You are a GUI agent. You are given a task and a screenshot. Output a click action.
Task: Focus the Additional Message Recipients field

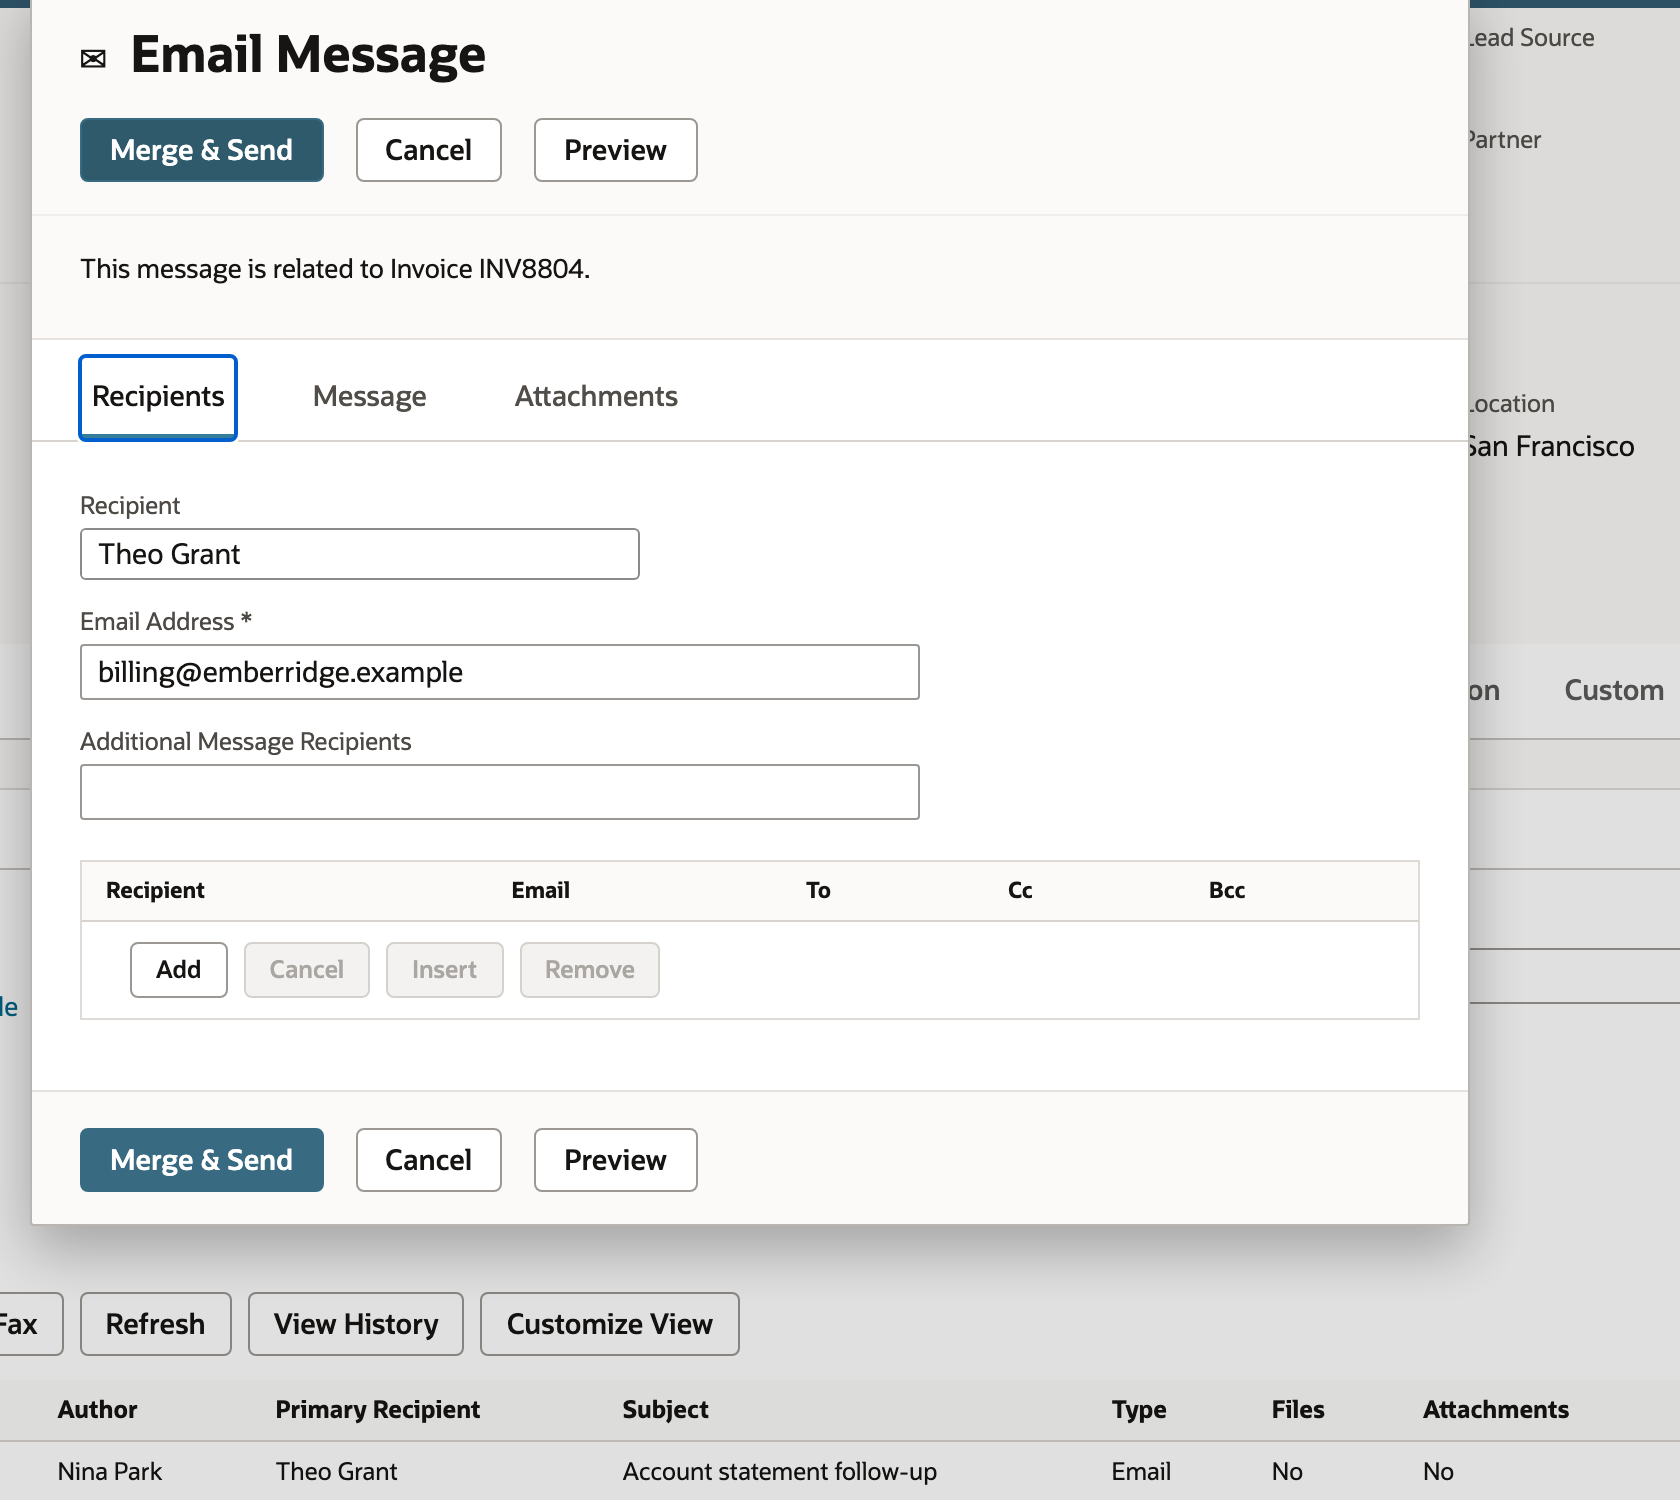(500, 792)
